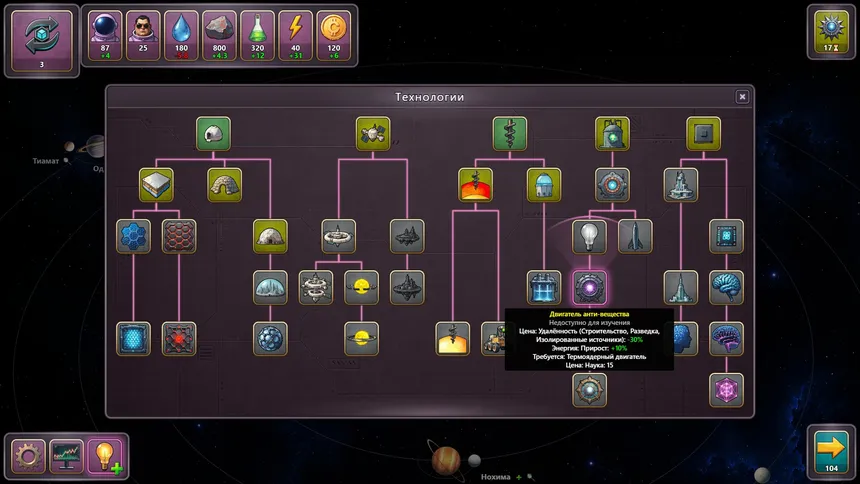Select the layered cube block technology
This screenshot has width=860, height=484.
pos(156,185)
